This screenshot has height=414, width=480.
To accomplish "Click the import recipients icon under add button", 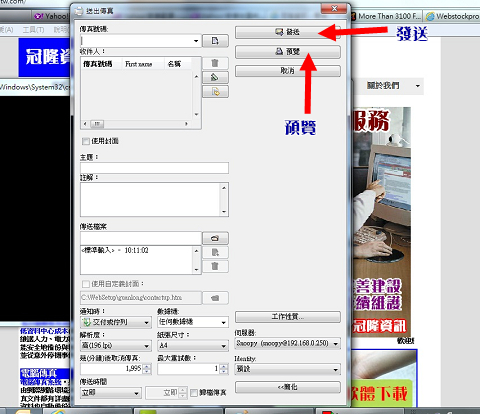I will [x=215, y=92].
